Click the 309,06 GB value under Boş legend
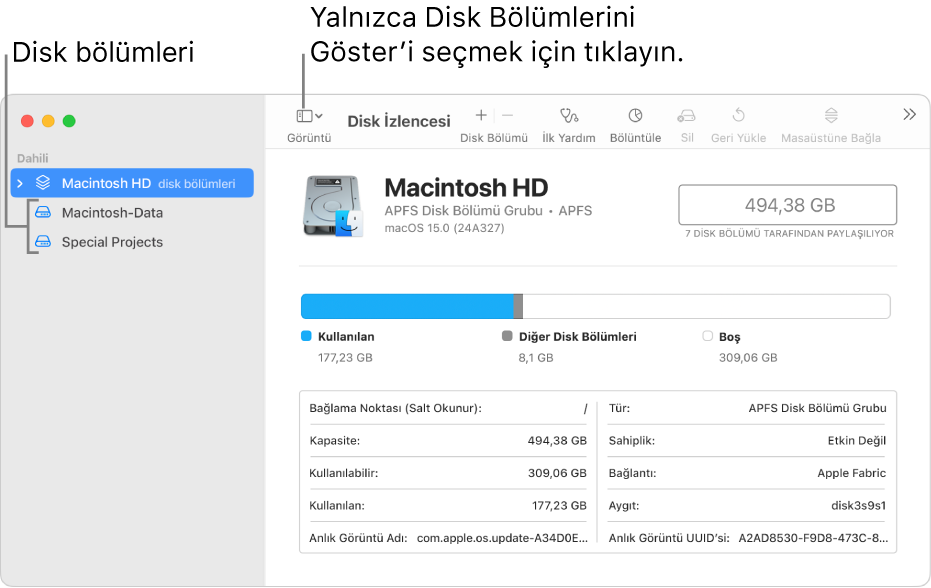 click(748, 358)
